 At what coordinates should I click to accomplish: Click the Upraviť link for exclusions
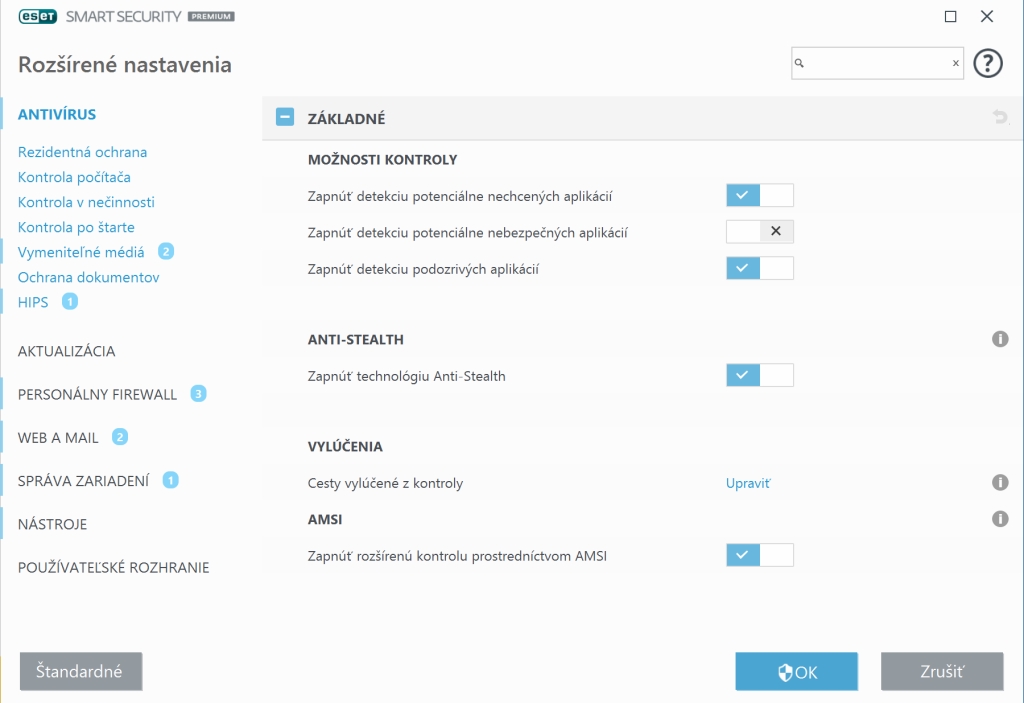[748, 483]
